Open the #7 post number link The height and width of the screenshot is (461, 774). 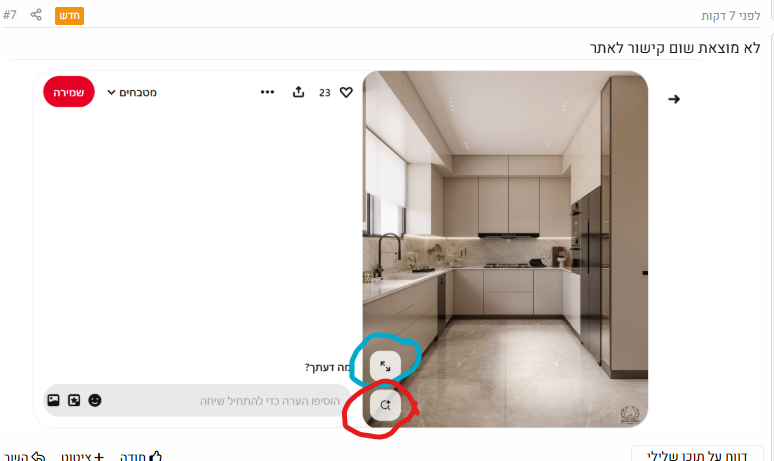tap(10, 15)
